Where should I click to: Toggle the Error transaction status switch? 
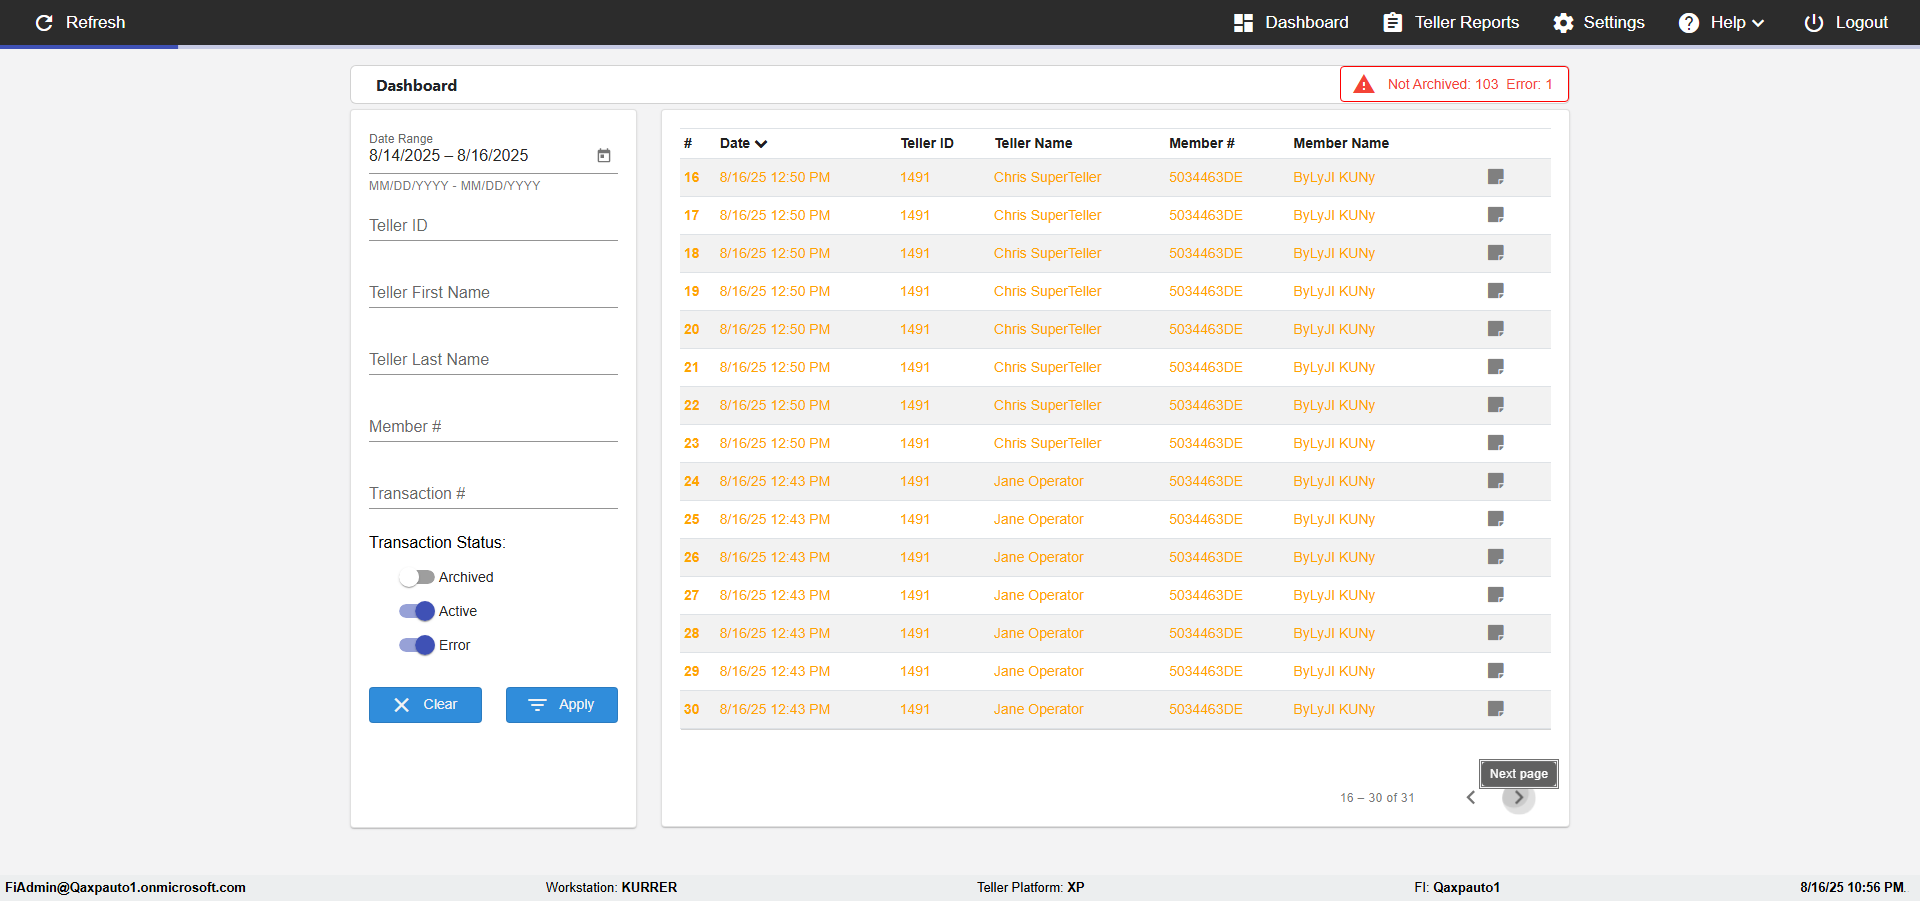pos(417,645)
